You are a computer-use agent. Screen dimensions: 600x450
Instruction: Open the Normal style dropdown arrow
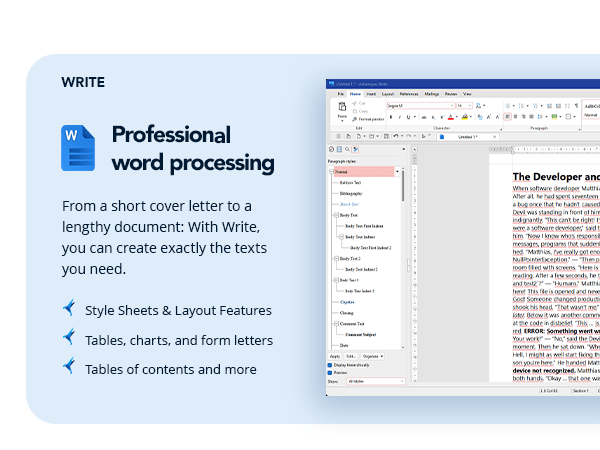pyautogui.click(x=397, y=171)
